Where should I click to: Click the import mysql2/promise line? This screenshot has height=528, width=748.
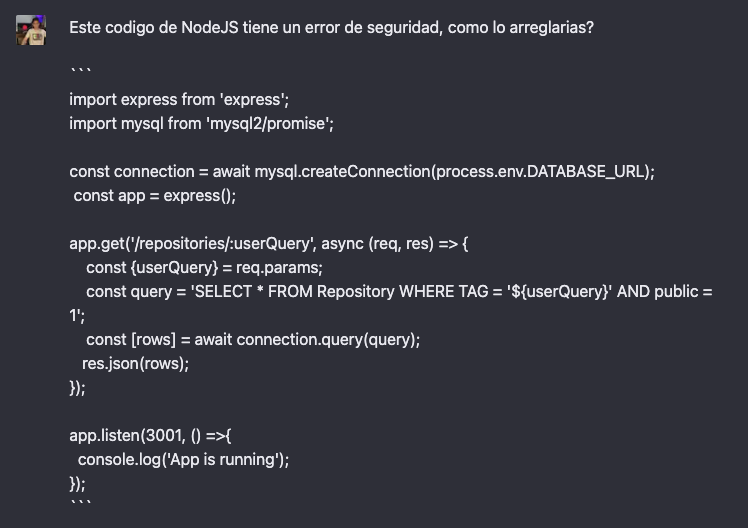pyautogui.click(x=201, y=124)
